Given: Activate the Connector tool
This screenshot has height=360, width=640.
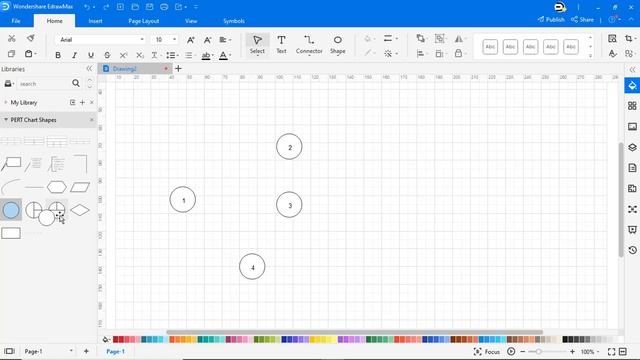Looking at the screenshot, I should tap(309, 44).
